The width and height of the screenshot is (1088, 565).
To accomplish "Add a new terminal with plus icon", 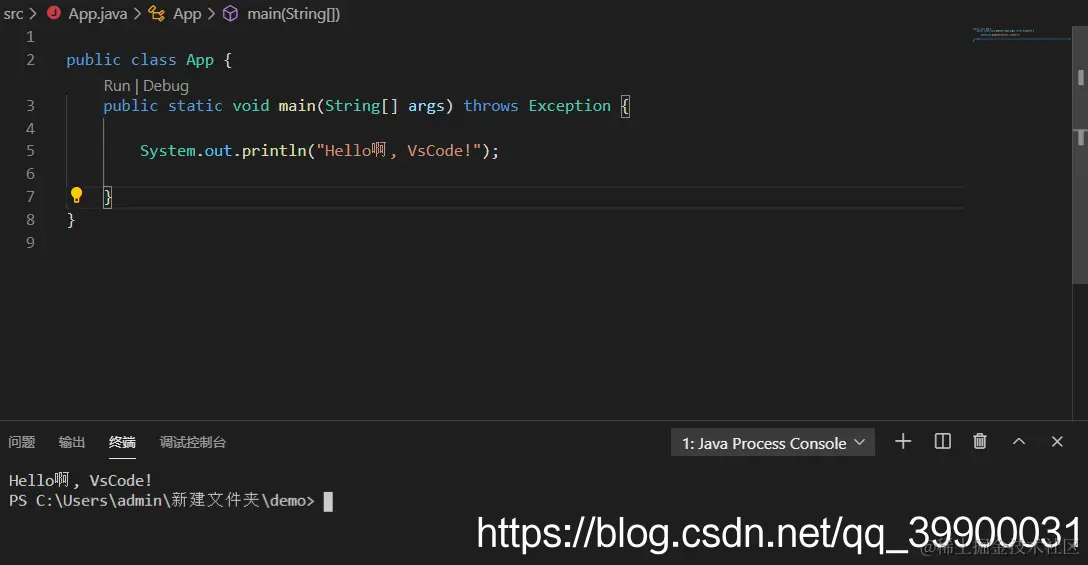I will click(903, 441).
